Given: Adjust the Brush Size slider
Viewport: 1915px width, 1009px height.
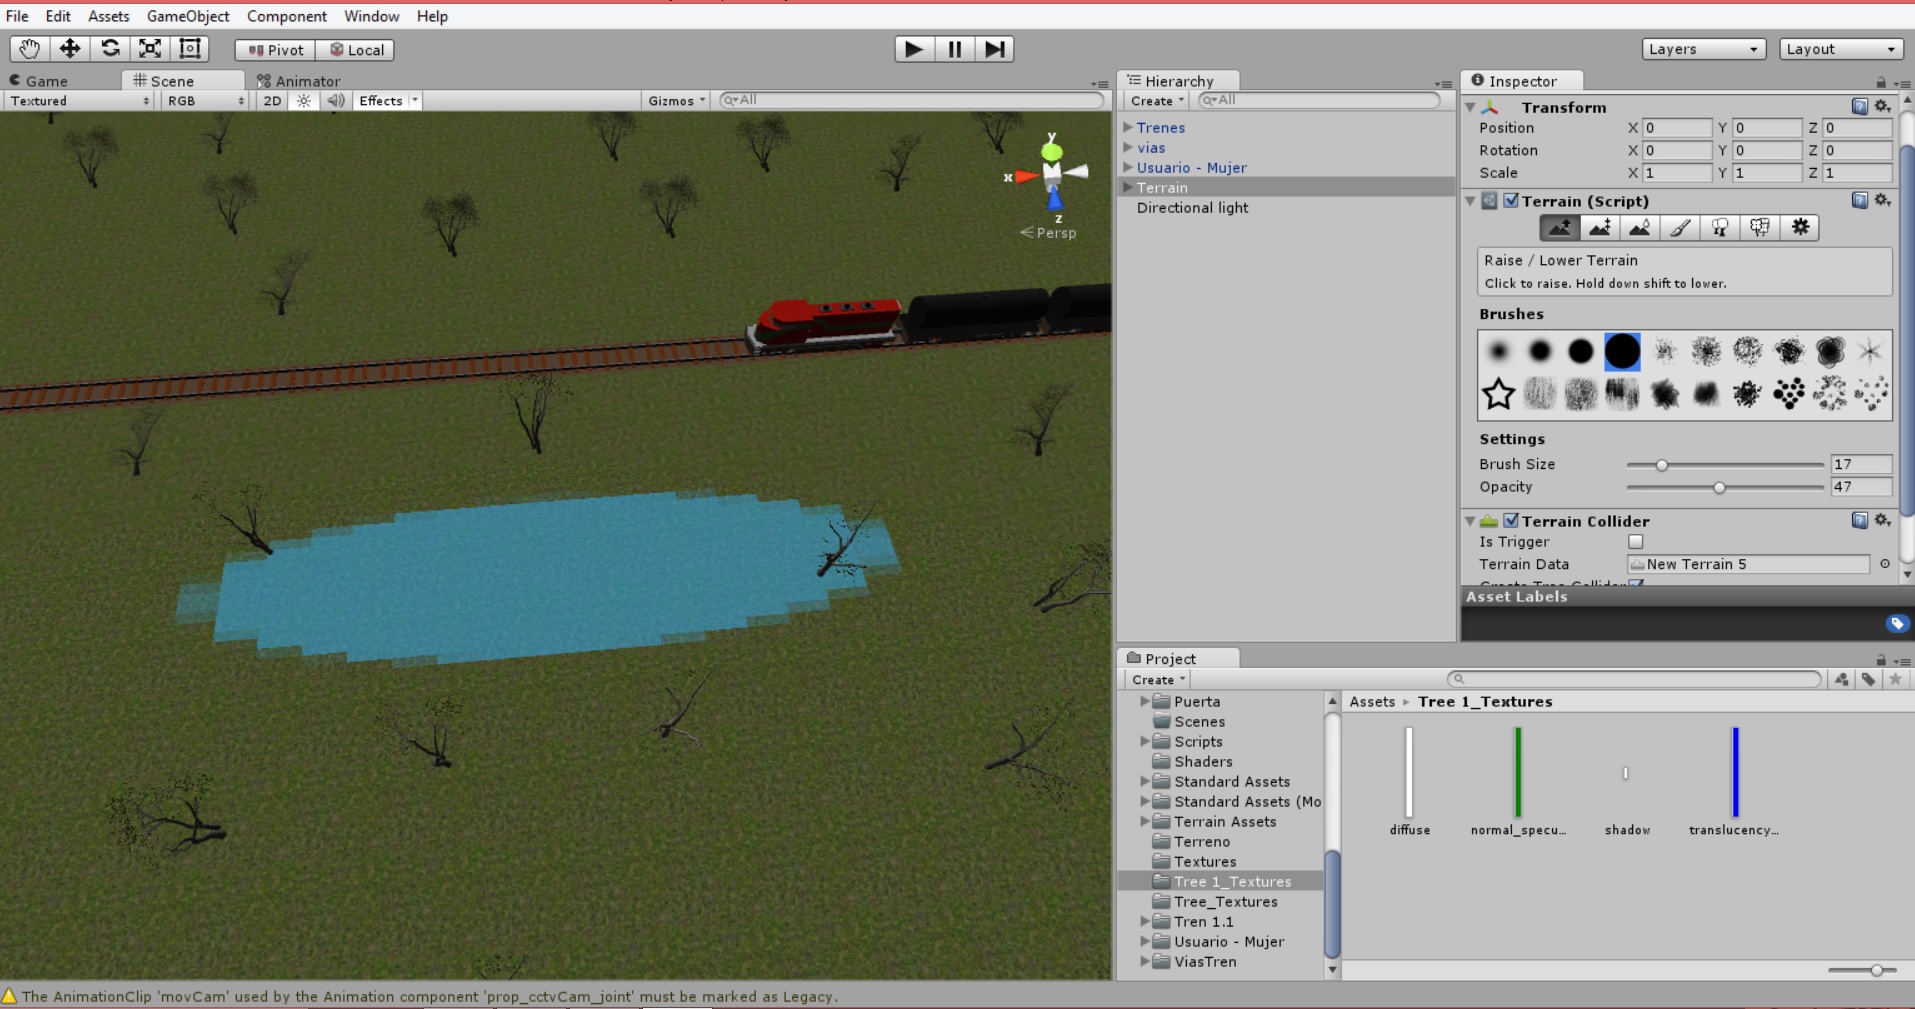Looking at the screenshot, I should (1662, 465).
